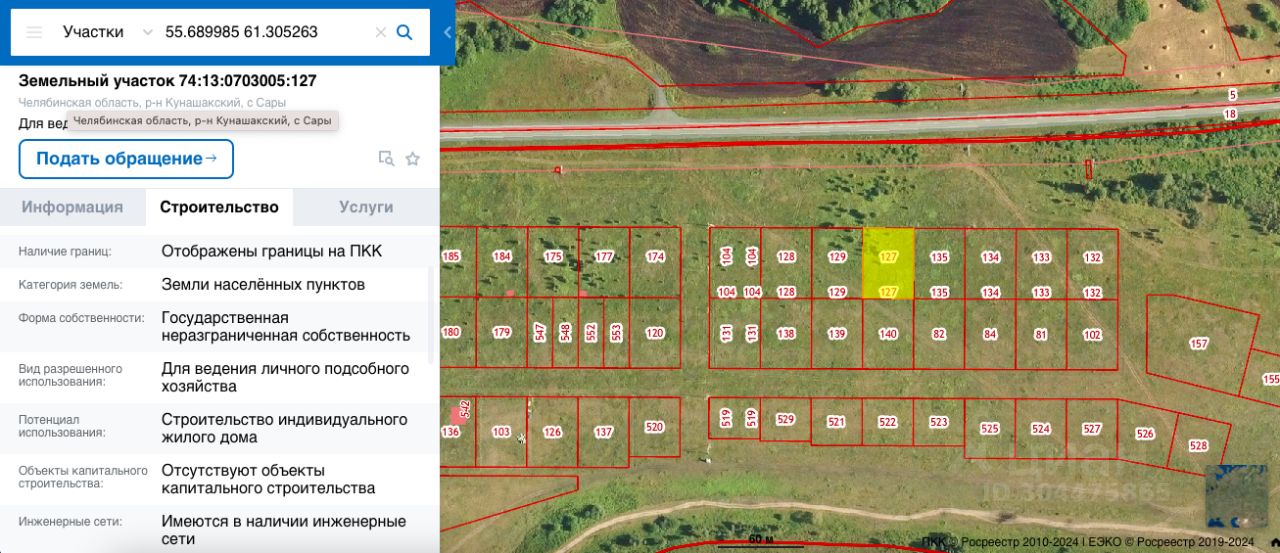
Task: Click map parcel label 84
Action: 990,334
